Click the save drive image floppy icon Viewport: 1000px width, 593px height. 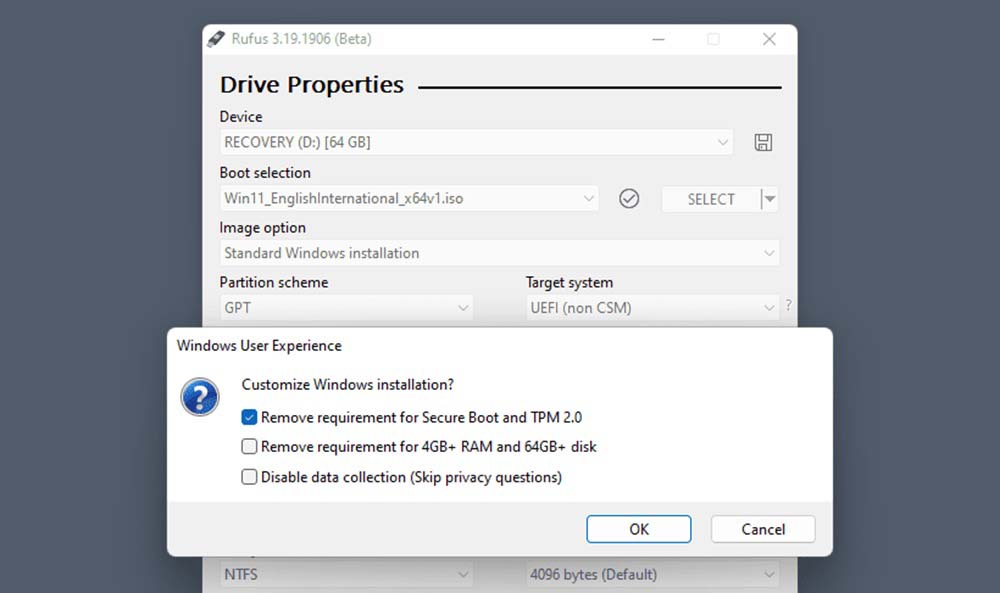pos(763,143)
